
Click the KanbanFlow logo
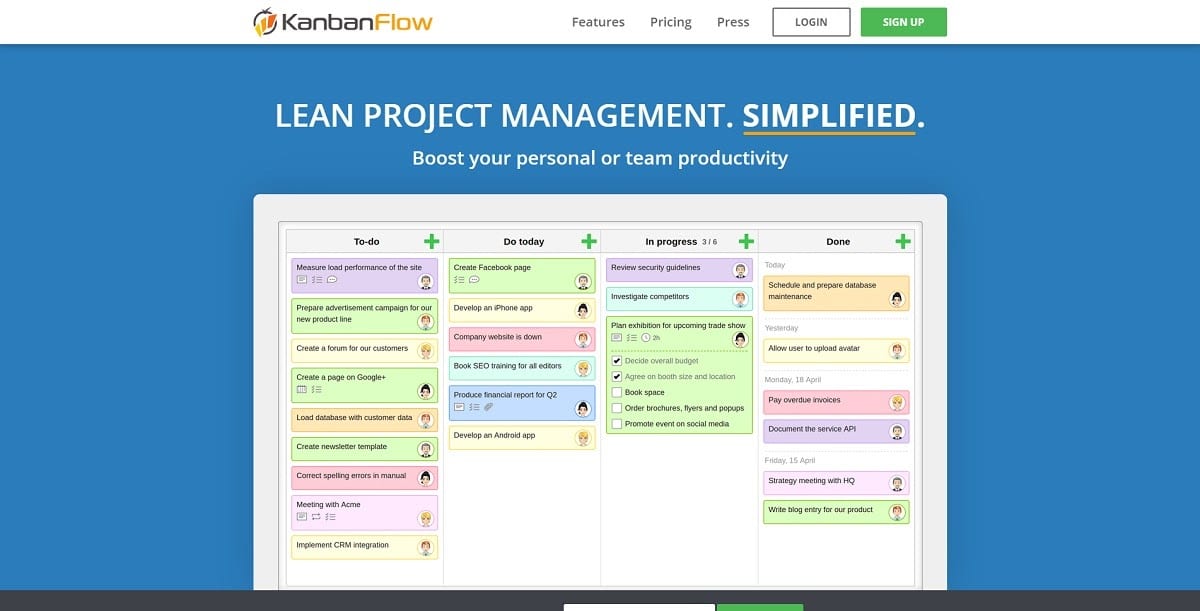(343, 22)
